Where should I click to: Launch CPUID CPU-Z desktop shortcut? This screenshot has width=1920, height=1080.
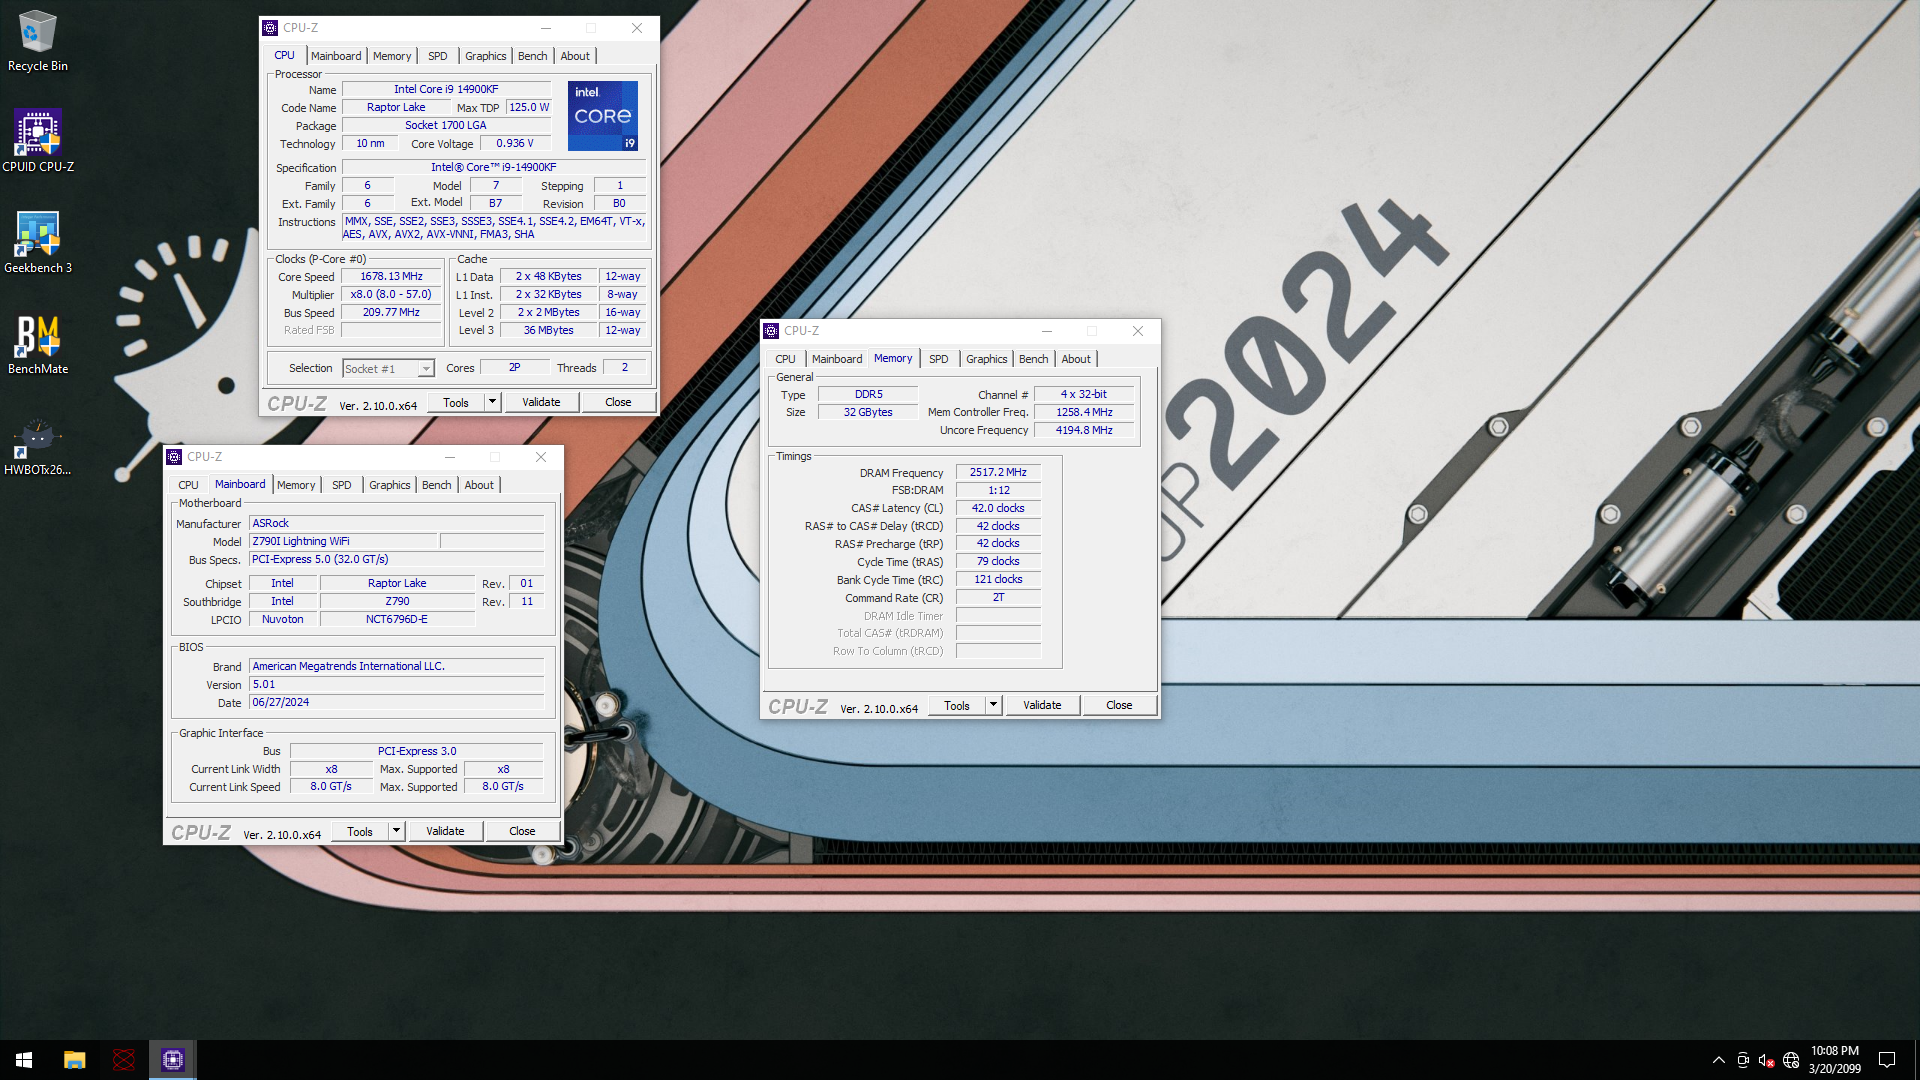pos(38,141)
